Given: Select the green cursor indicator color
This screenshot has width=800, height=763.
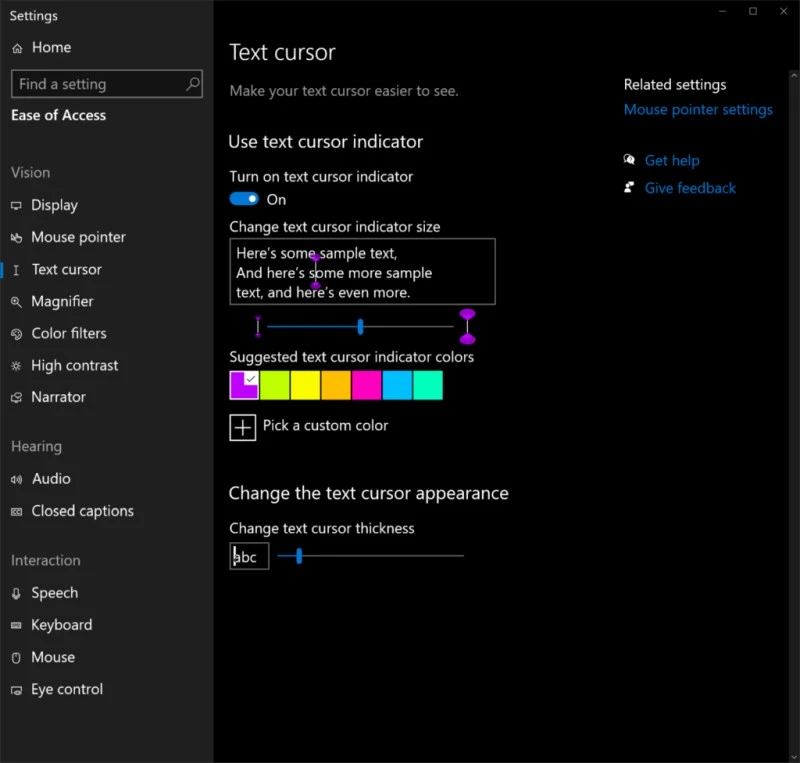Looking at the screenshot, I should coord(274,385).
